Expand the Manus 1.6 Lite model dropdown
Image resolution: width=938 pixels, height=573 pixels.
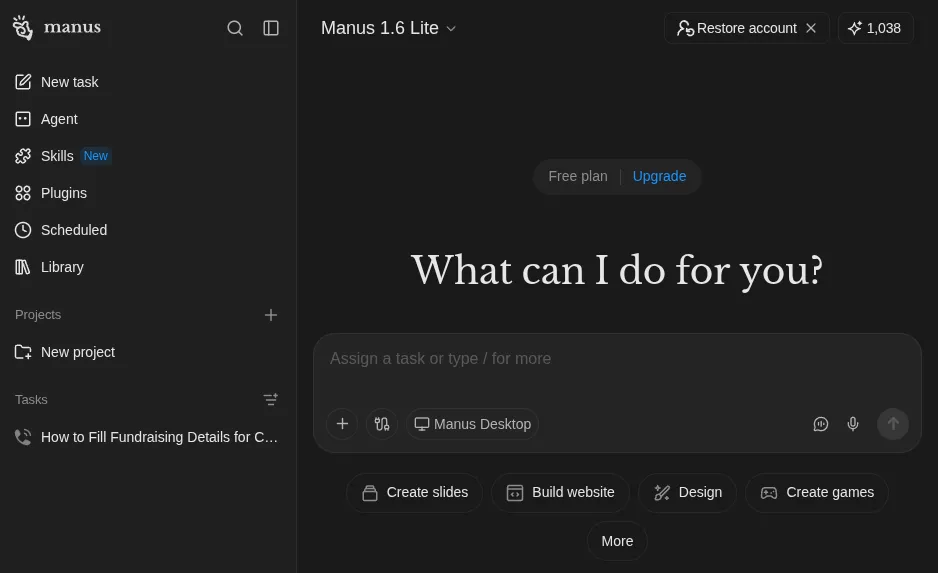(388, 28)
